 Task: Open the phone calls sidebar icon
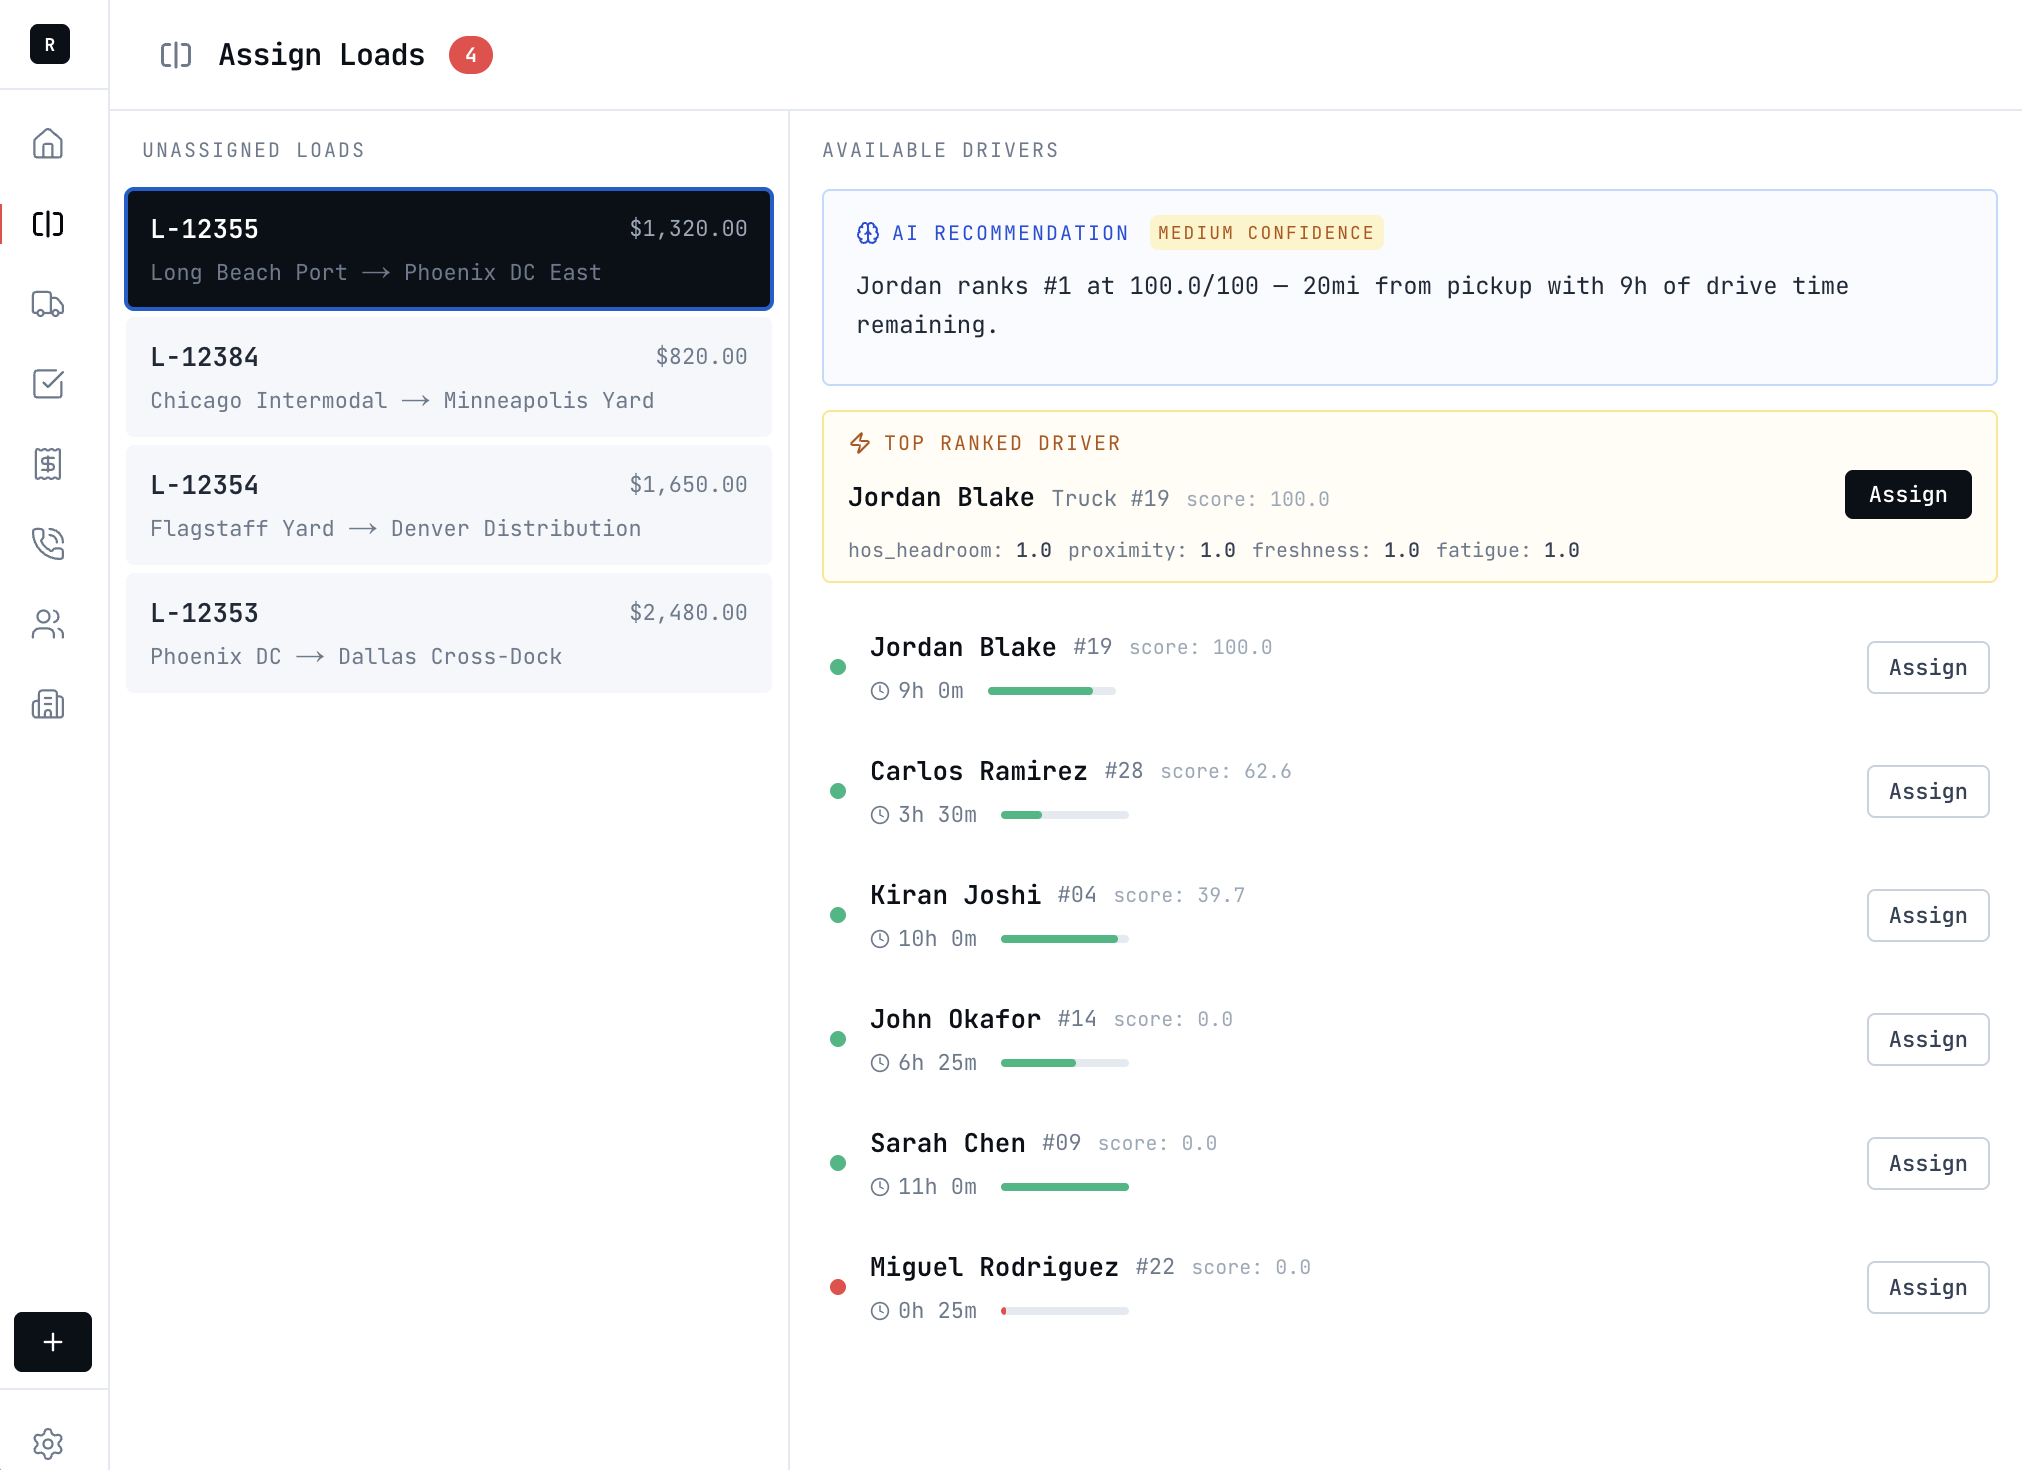tap(48, 544)
